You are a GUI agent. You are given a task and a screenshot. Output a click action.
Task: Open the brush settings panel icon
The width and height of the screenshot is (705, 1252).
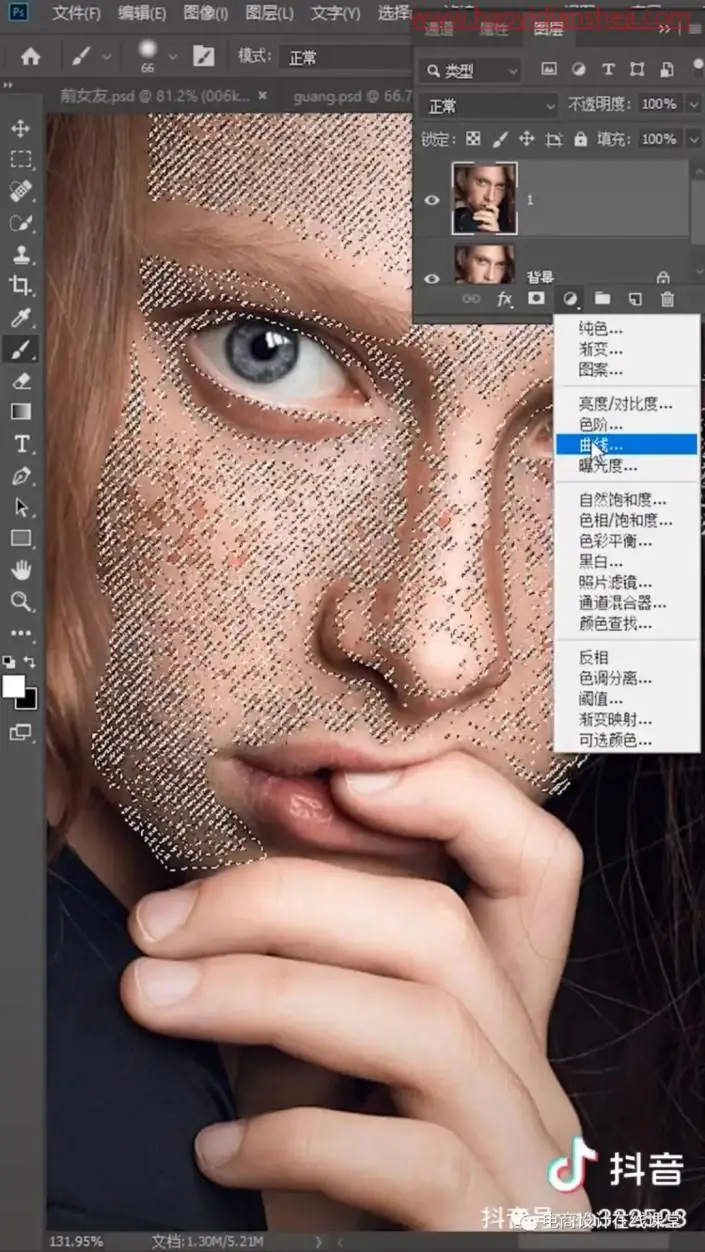pyautogui.click(x=203, y=57)
